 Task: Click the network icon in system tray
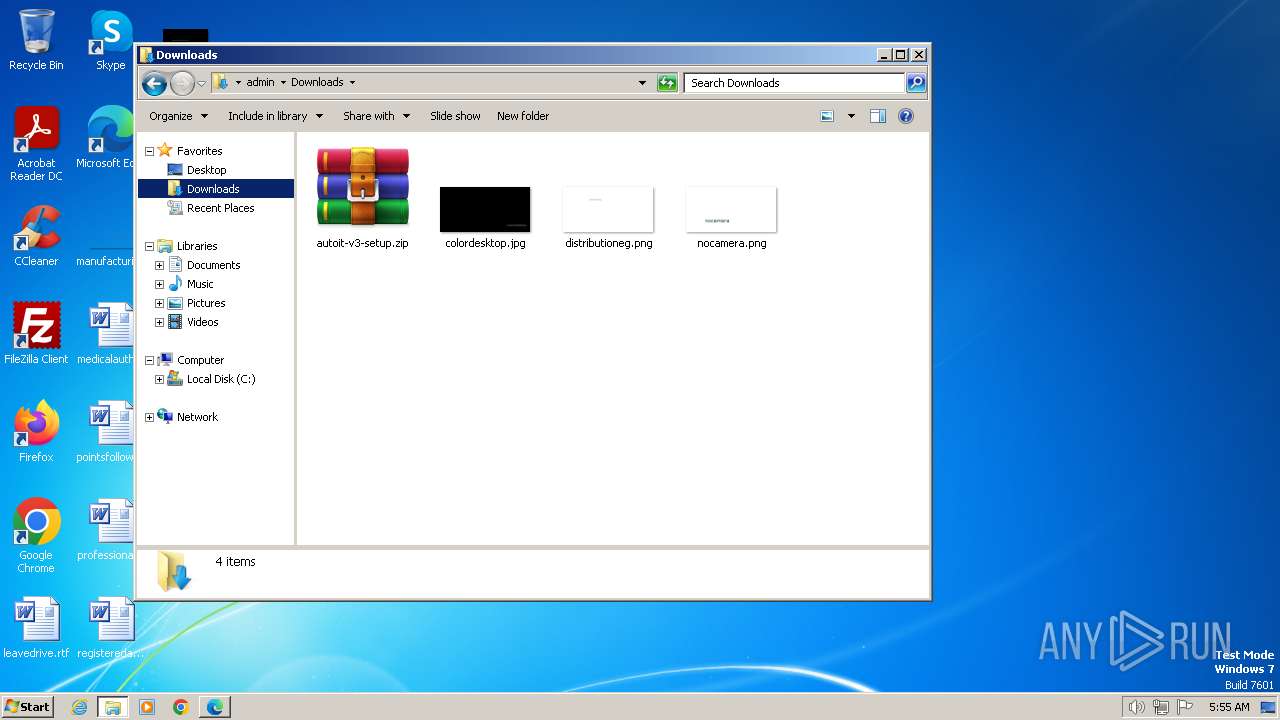coord(1160,707)
